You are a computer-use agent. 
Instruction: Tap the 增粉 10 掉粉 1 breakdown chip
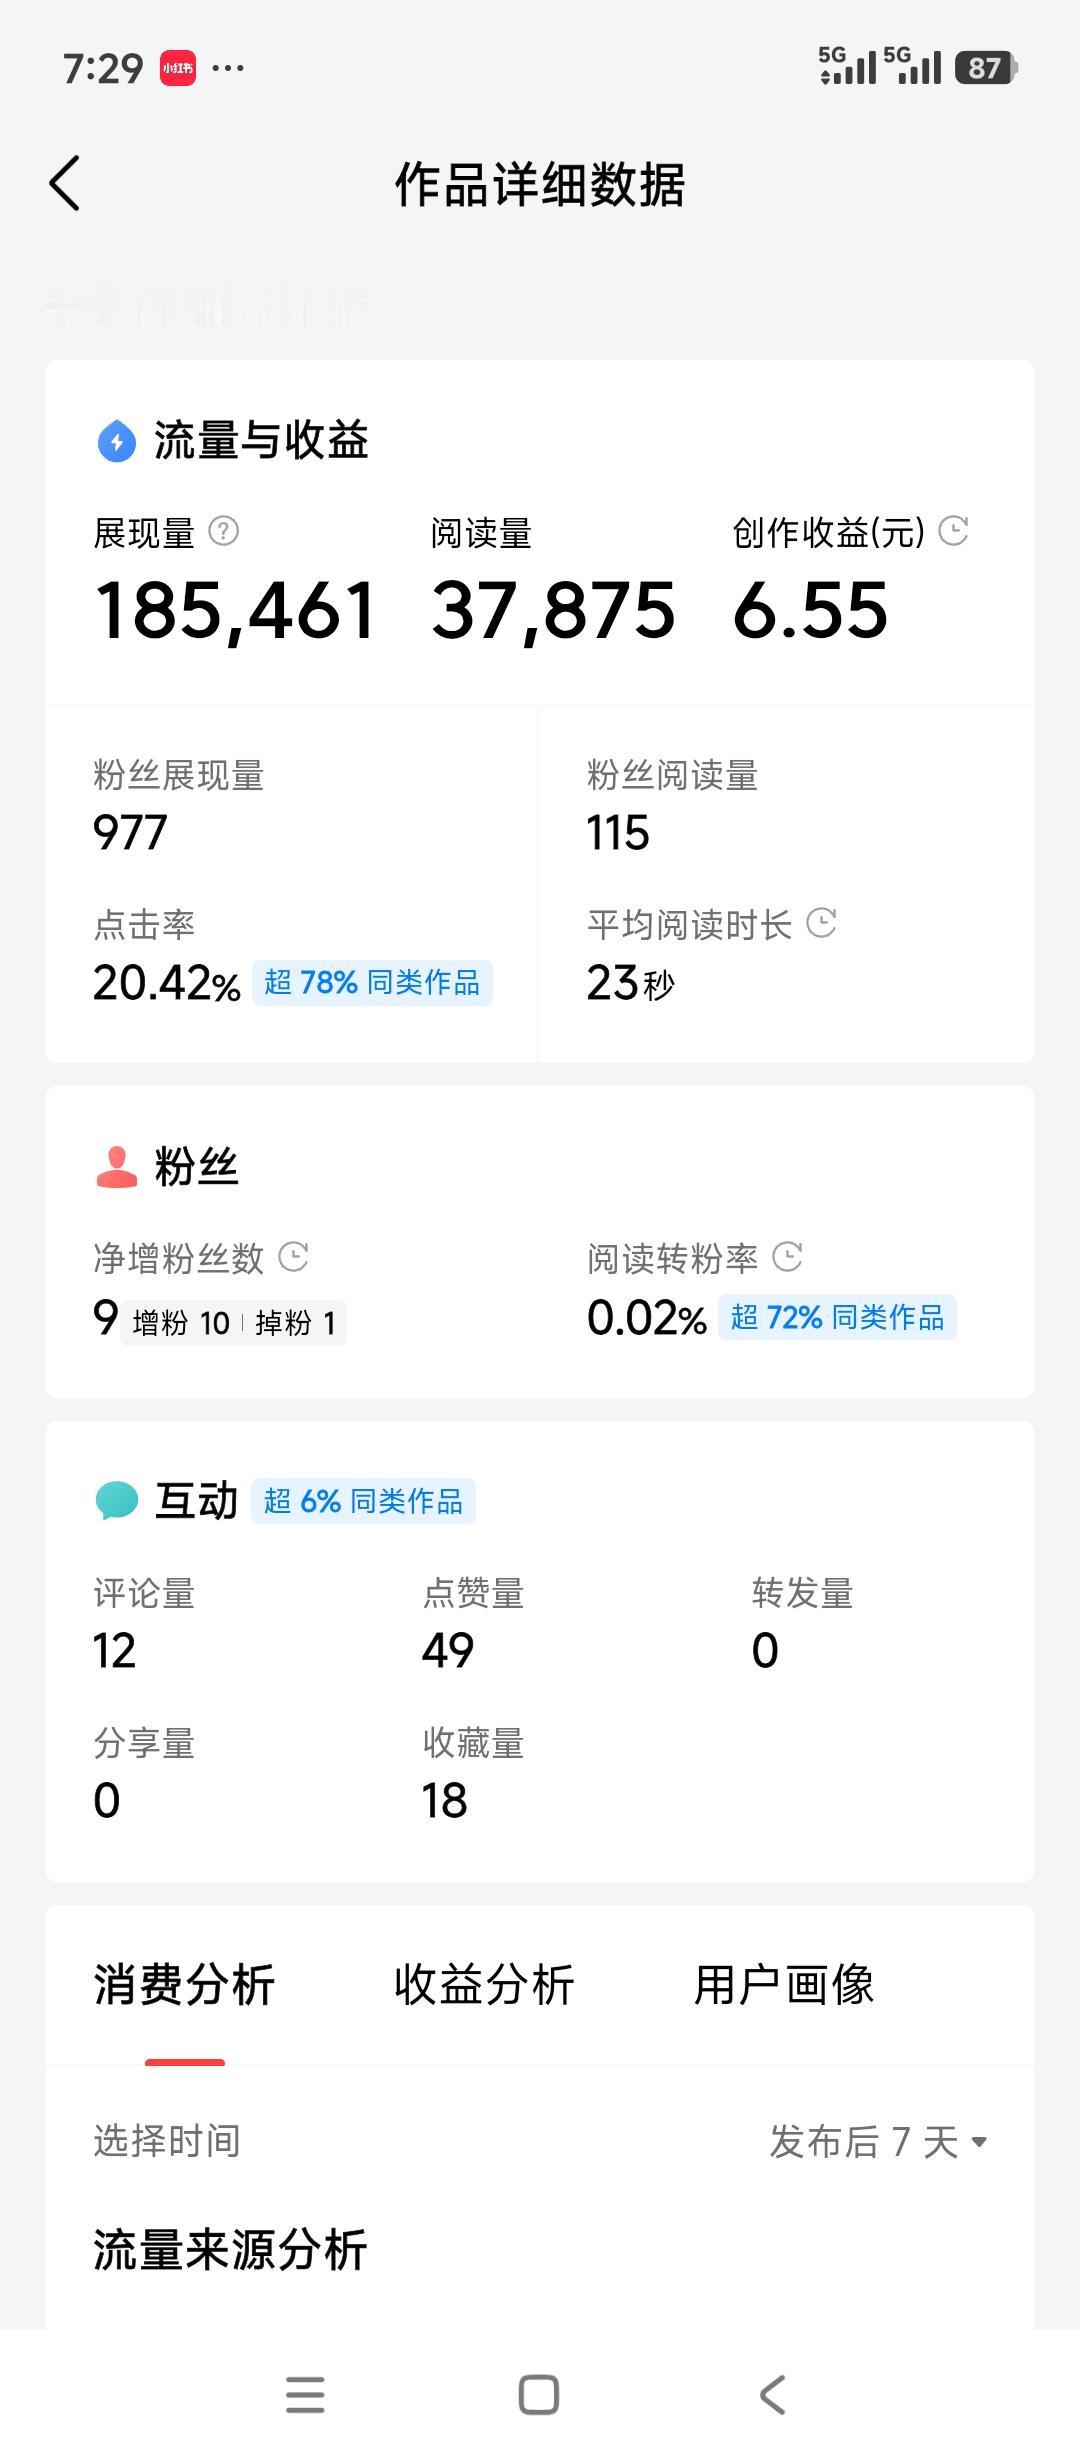pyautogui.click(x=233, y=1323)
